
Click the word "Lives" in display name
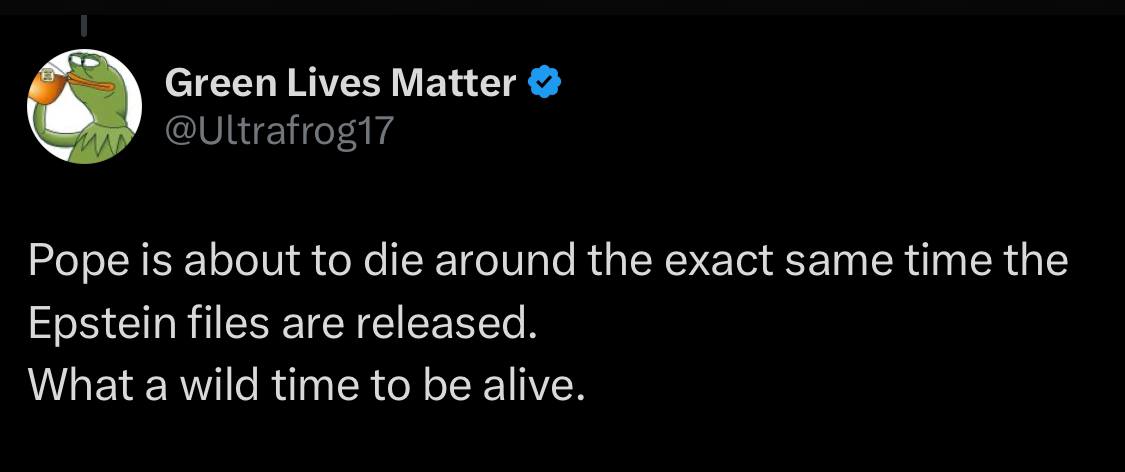click(328, 84)
